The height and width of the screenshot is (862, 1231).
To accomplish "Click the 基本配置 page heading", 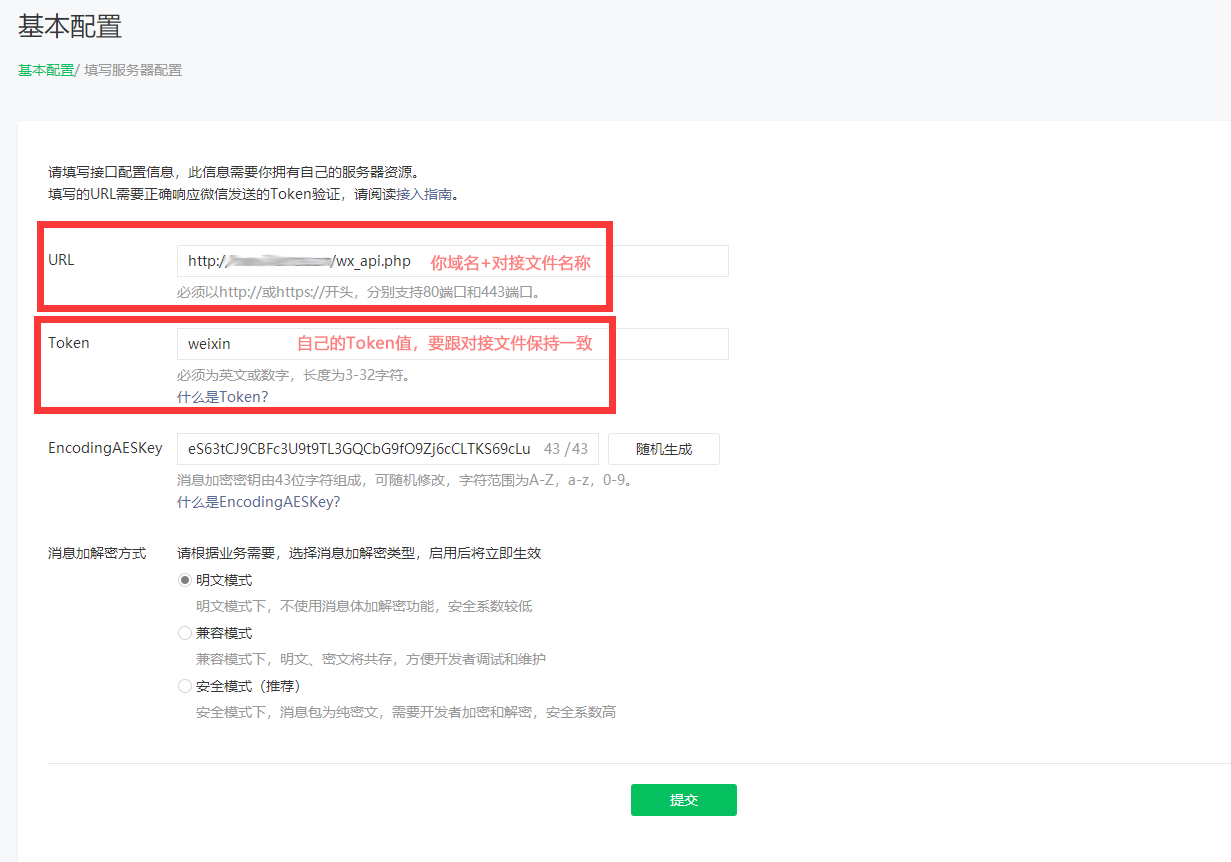I will [67, 28].
